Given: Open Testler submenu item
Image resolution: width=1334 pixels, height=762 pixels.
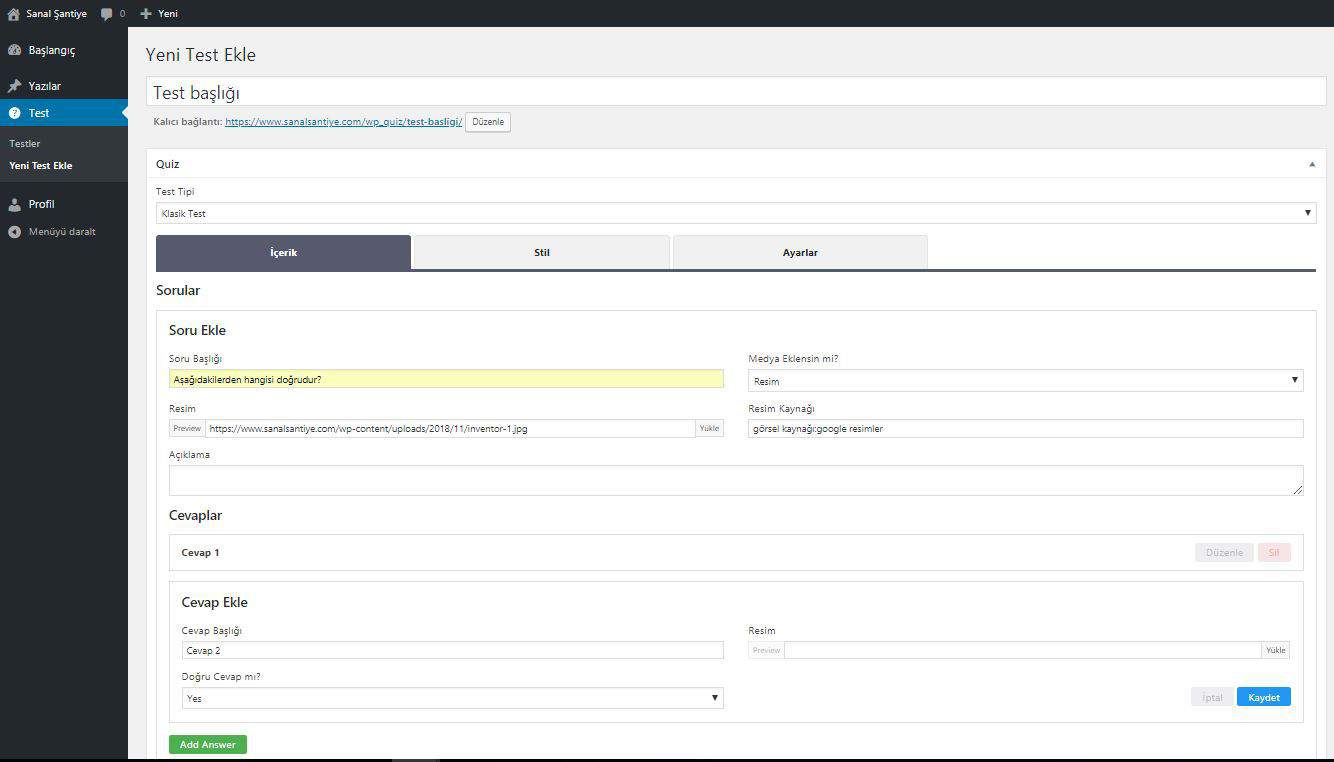Looking at the screenshot, I should (x=25, y=144).
